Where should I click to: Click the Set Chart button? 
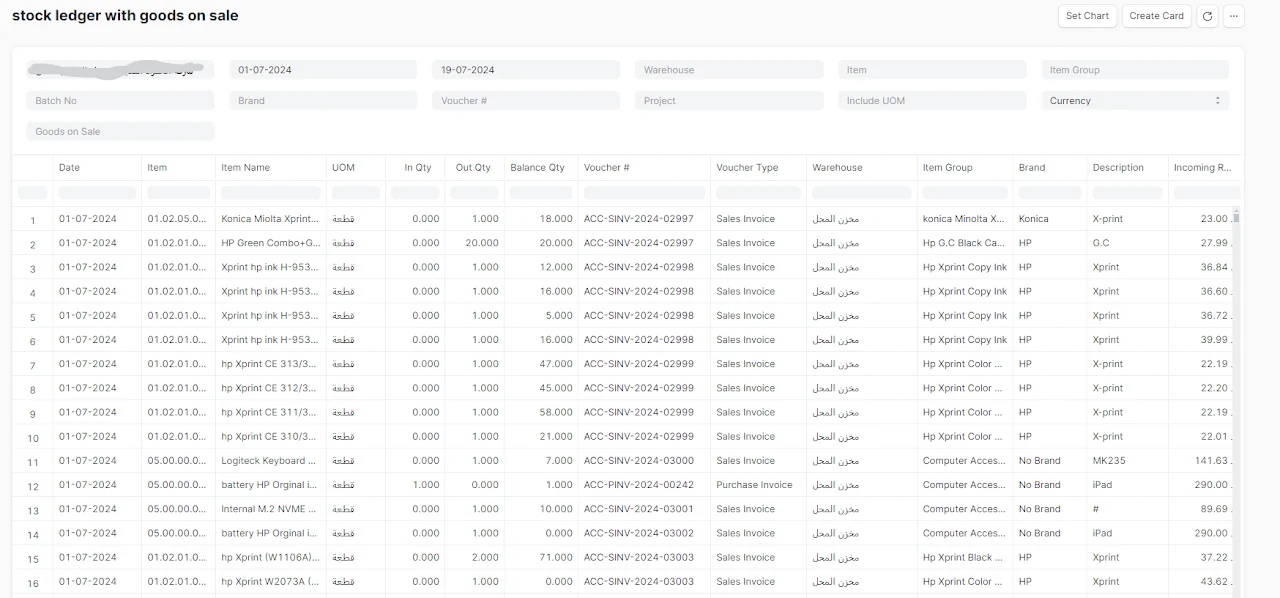tap(1087, 16)
